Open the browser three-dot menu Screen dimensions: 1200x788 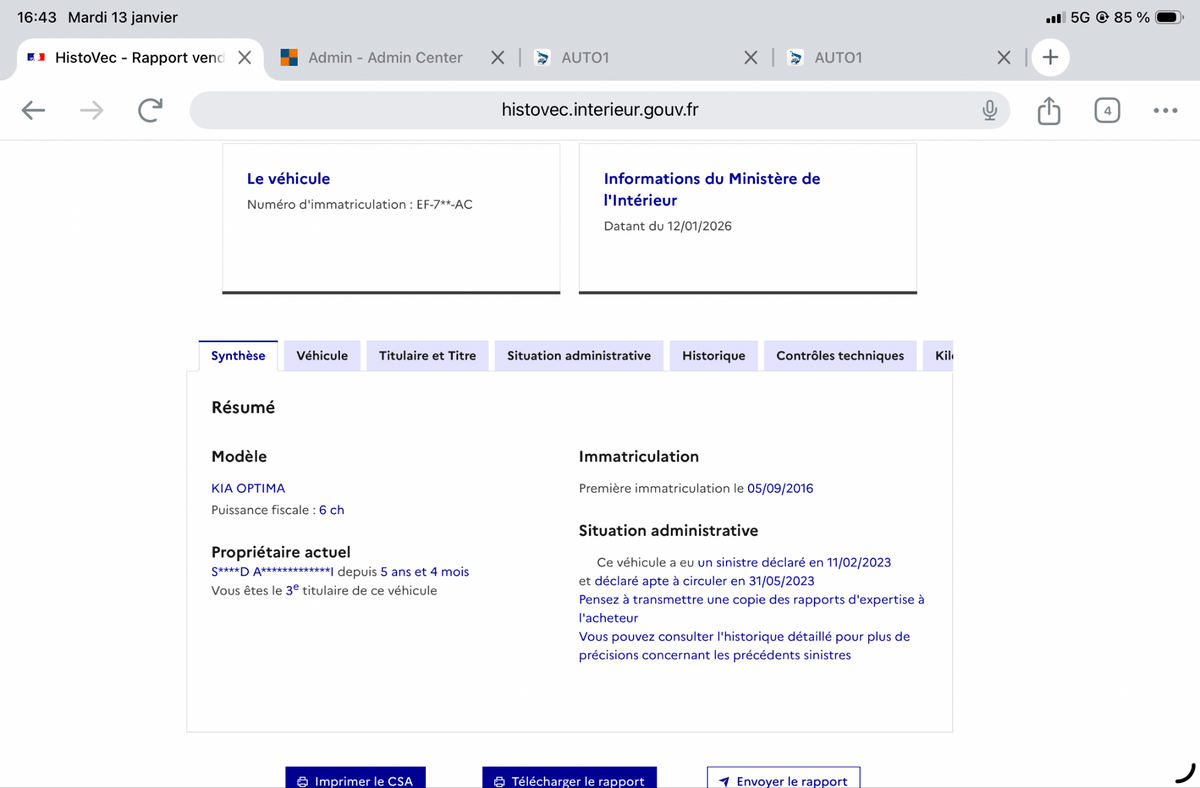[x=1165, y=110]
